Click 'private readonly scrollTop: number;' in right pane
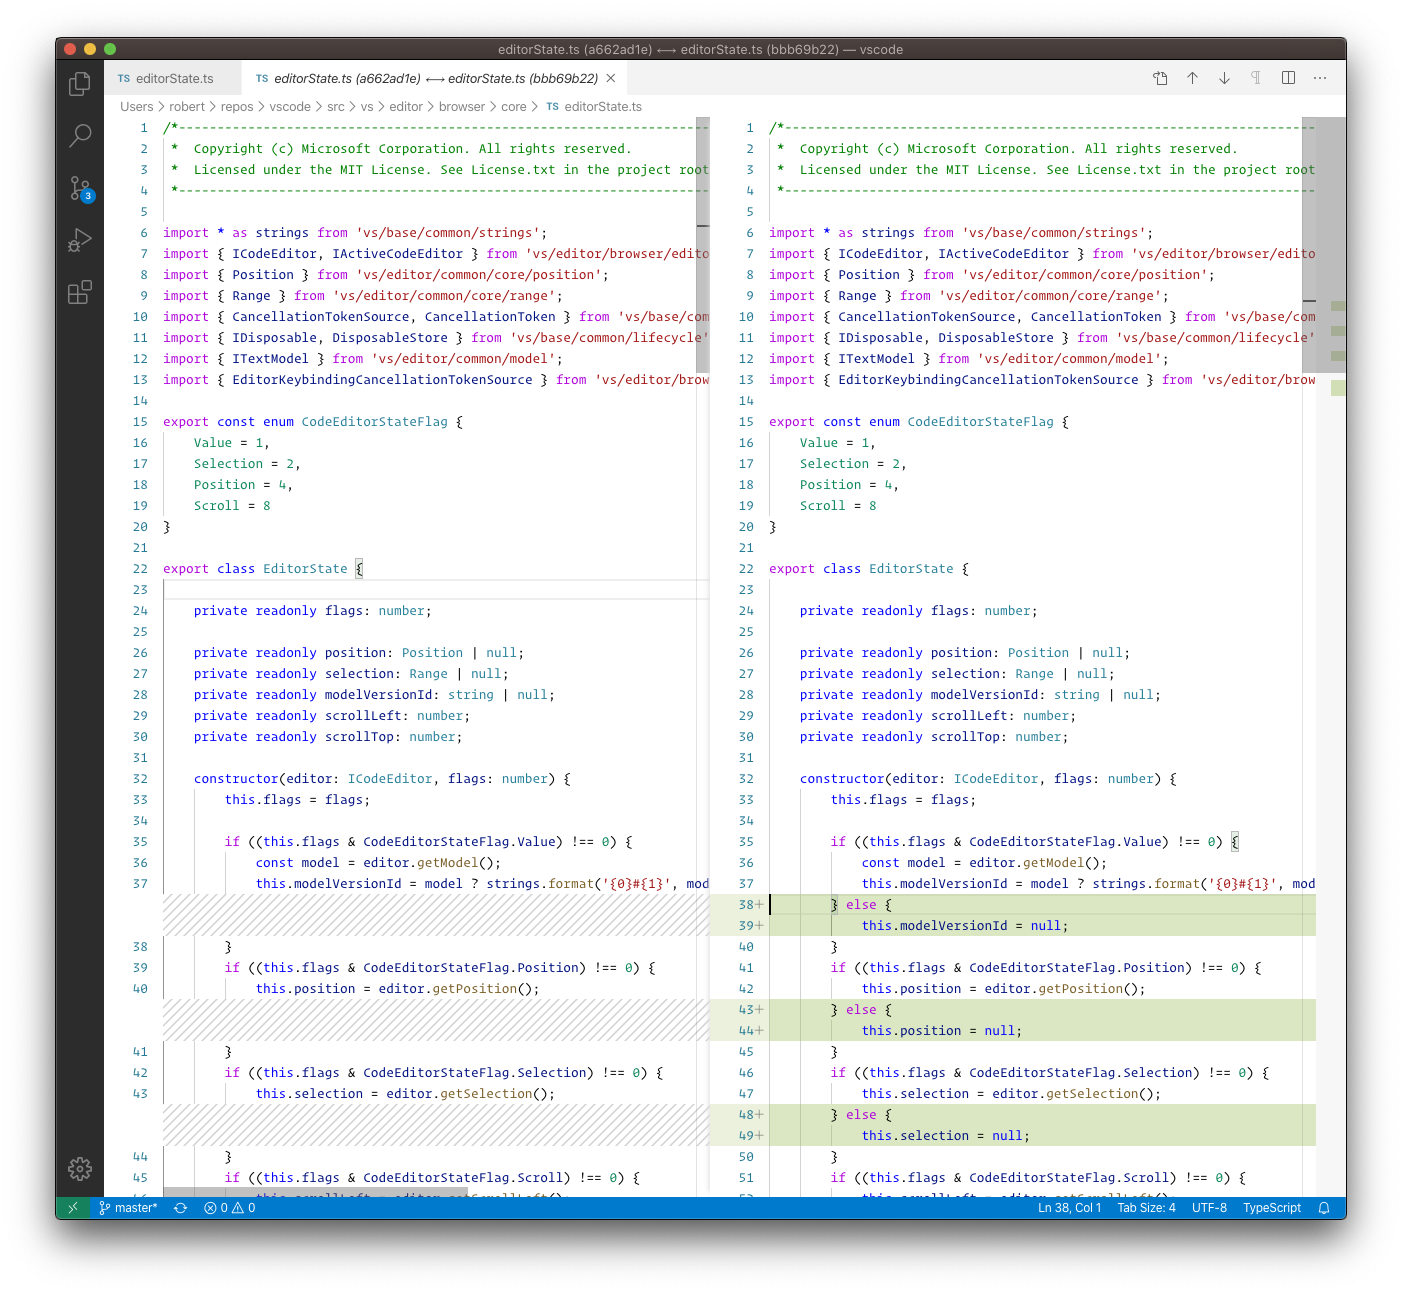Image resolution: width=1402 pixels, height=1293 pixels. tap(934, 737)
